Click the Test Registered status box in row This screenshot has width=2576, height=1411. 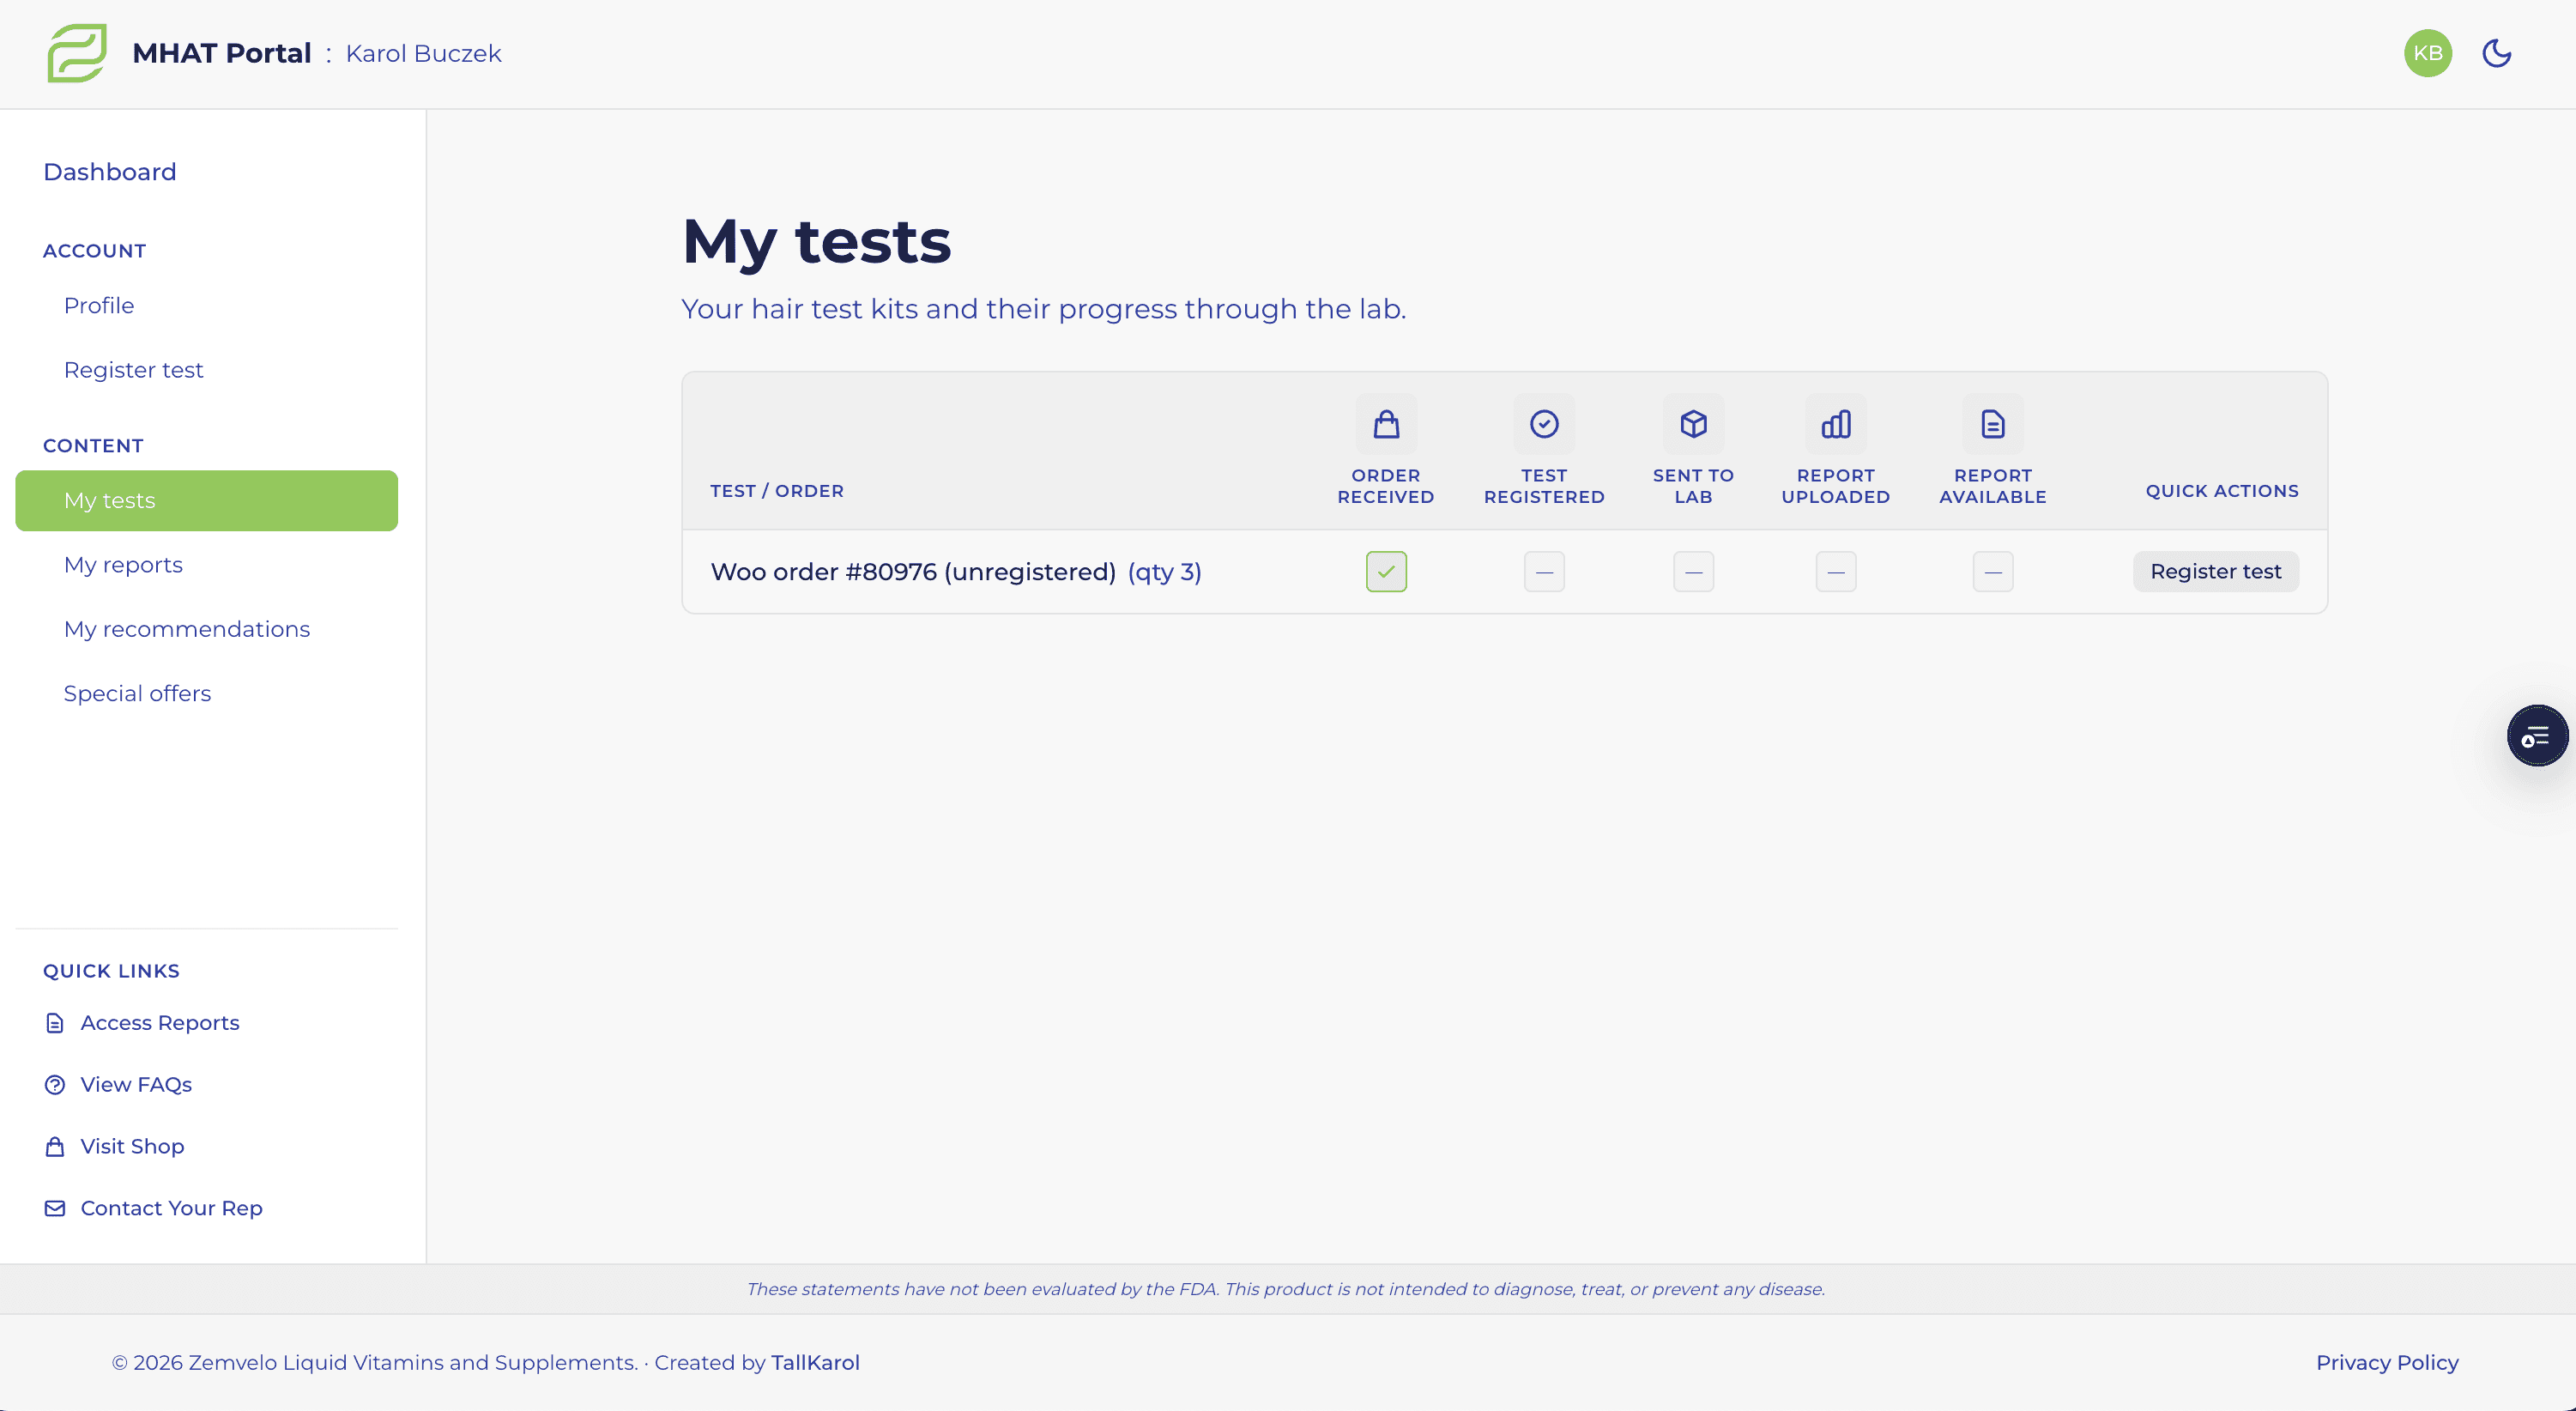coord(1543,572)
